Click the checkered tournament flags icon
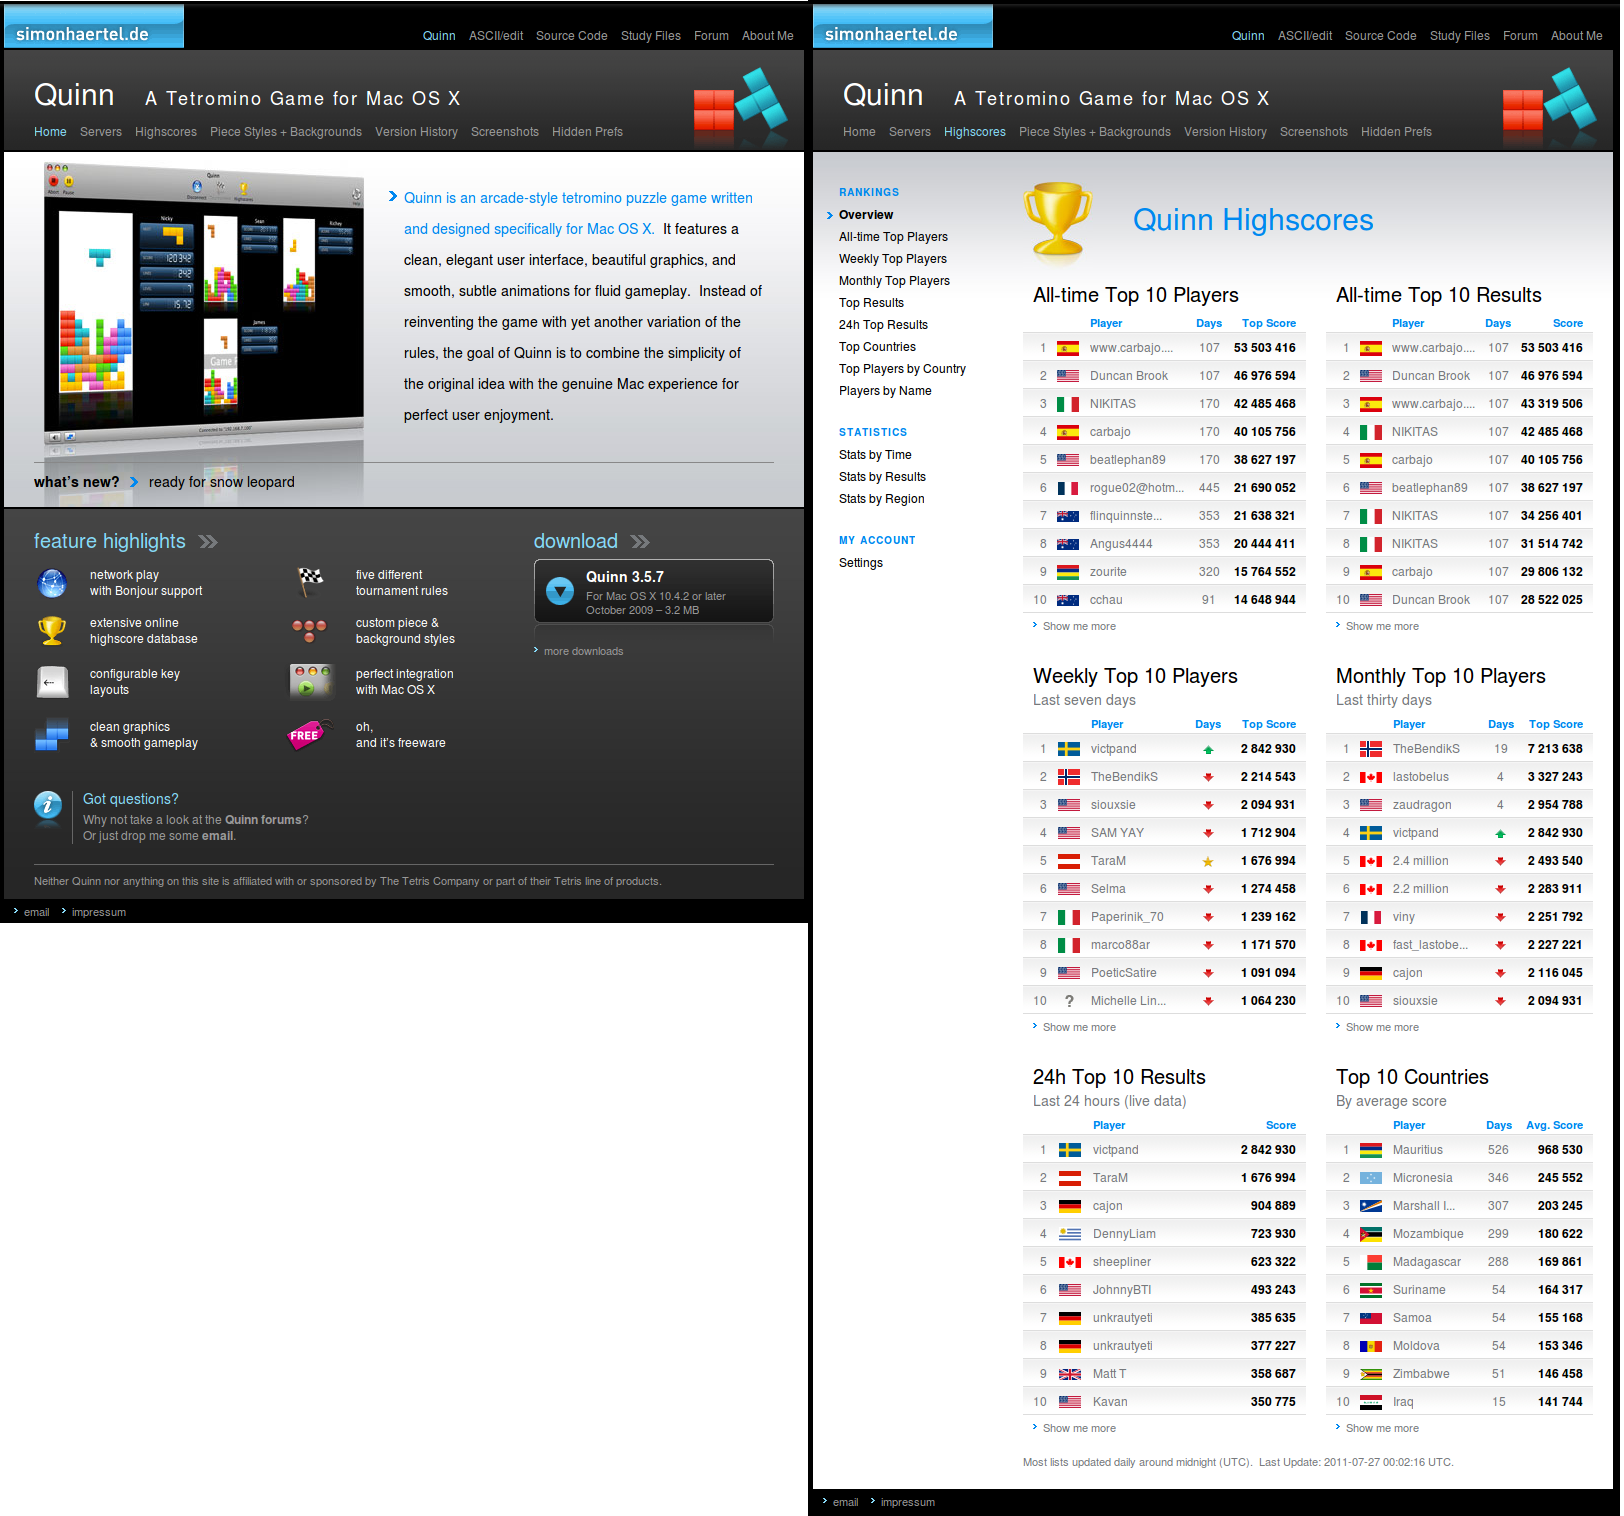This screenshot has width=1624, height=1516. click(x=311, y=582)
